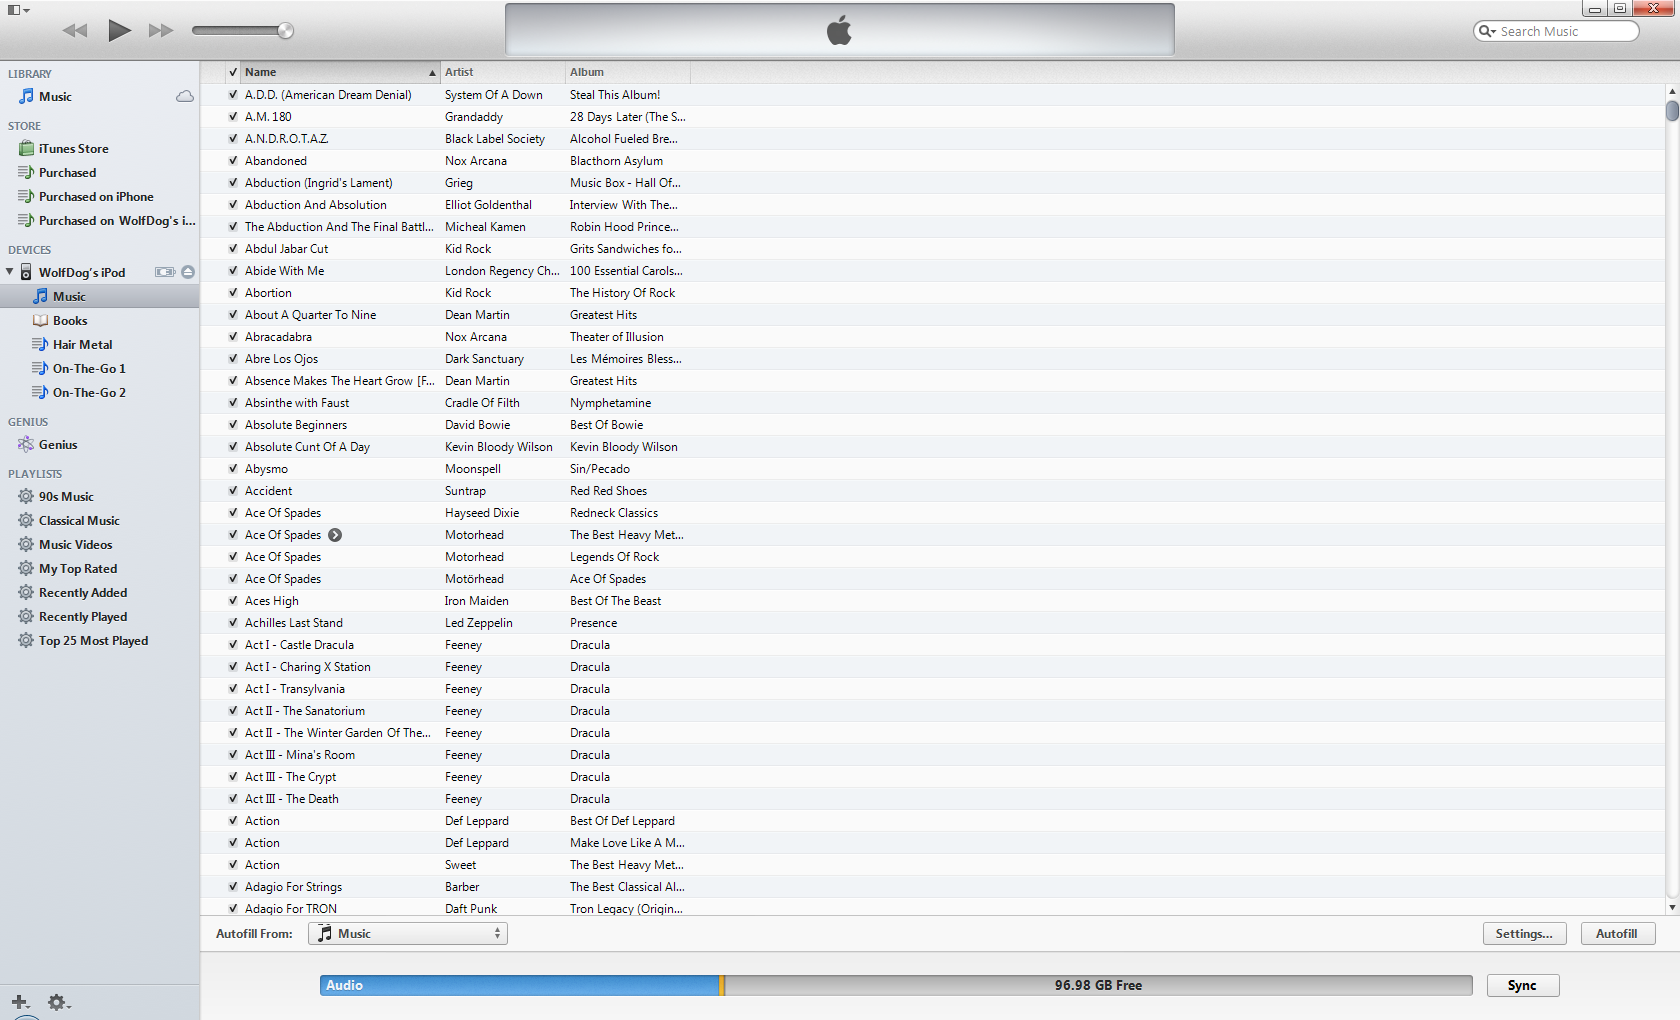The image size is (1680, 1020).
Task: Uncheck the Achilles Last Stand checkbox
Action: pos(233,623)
